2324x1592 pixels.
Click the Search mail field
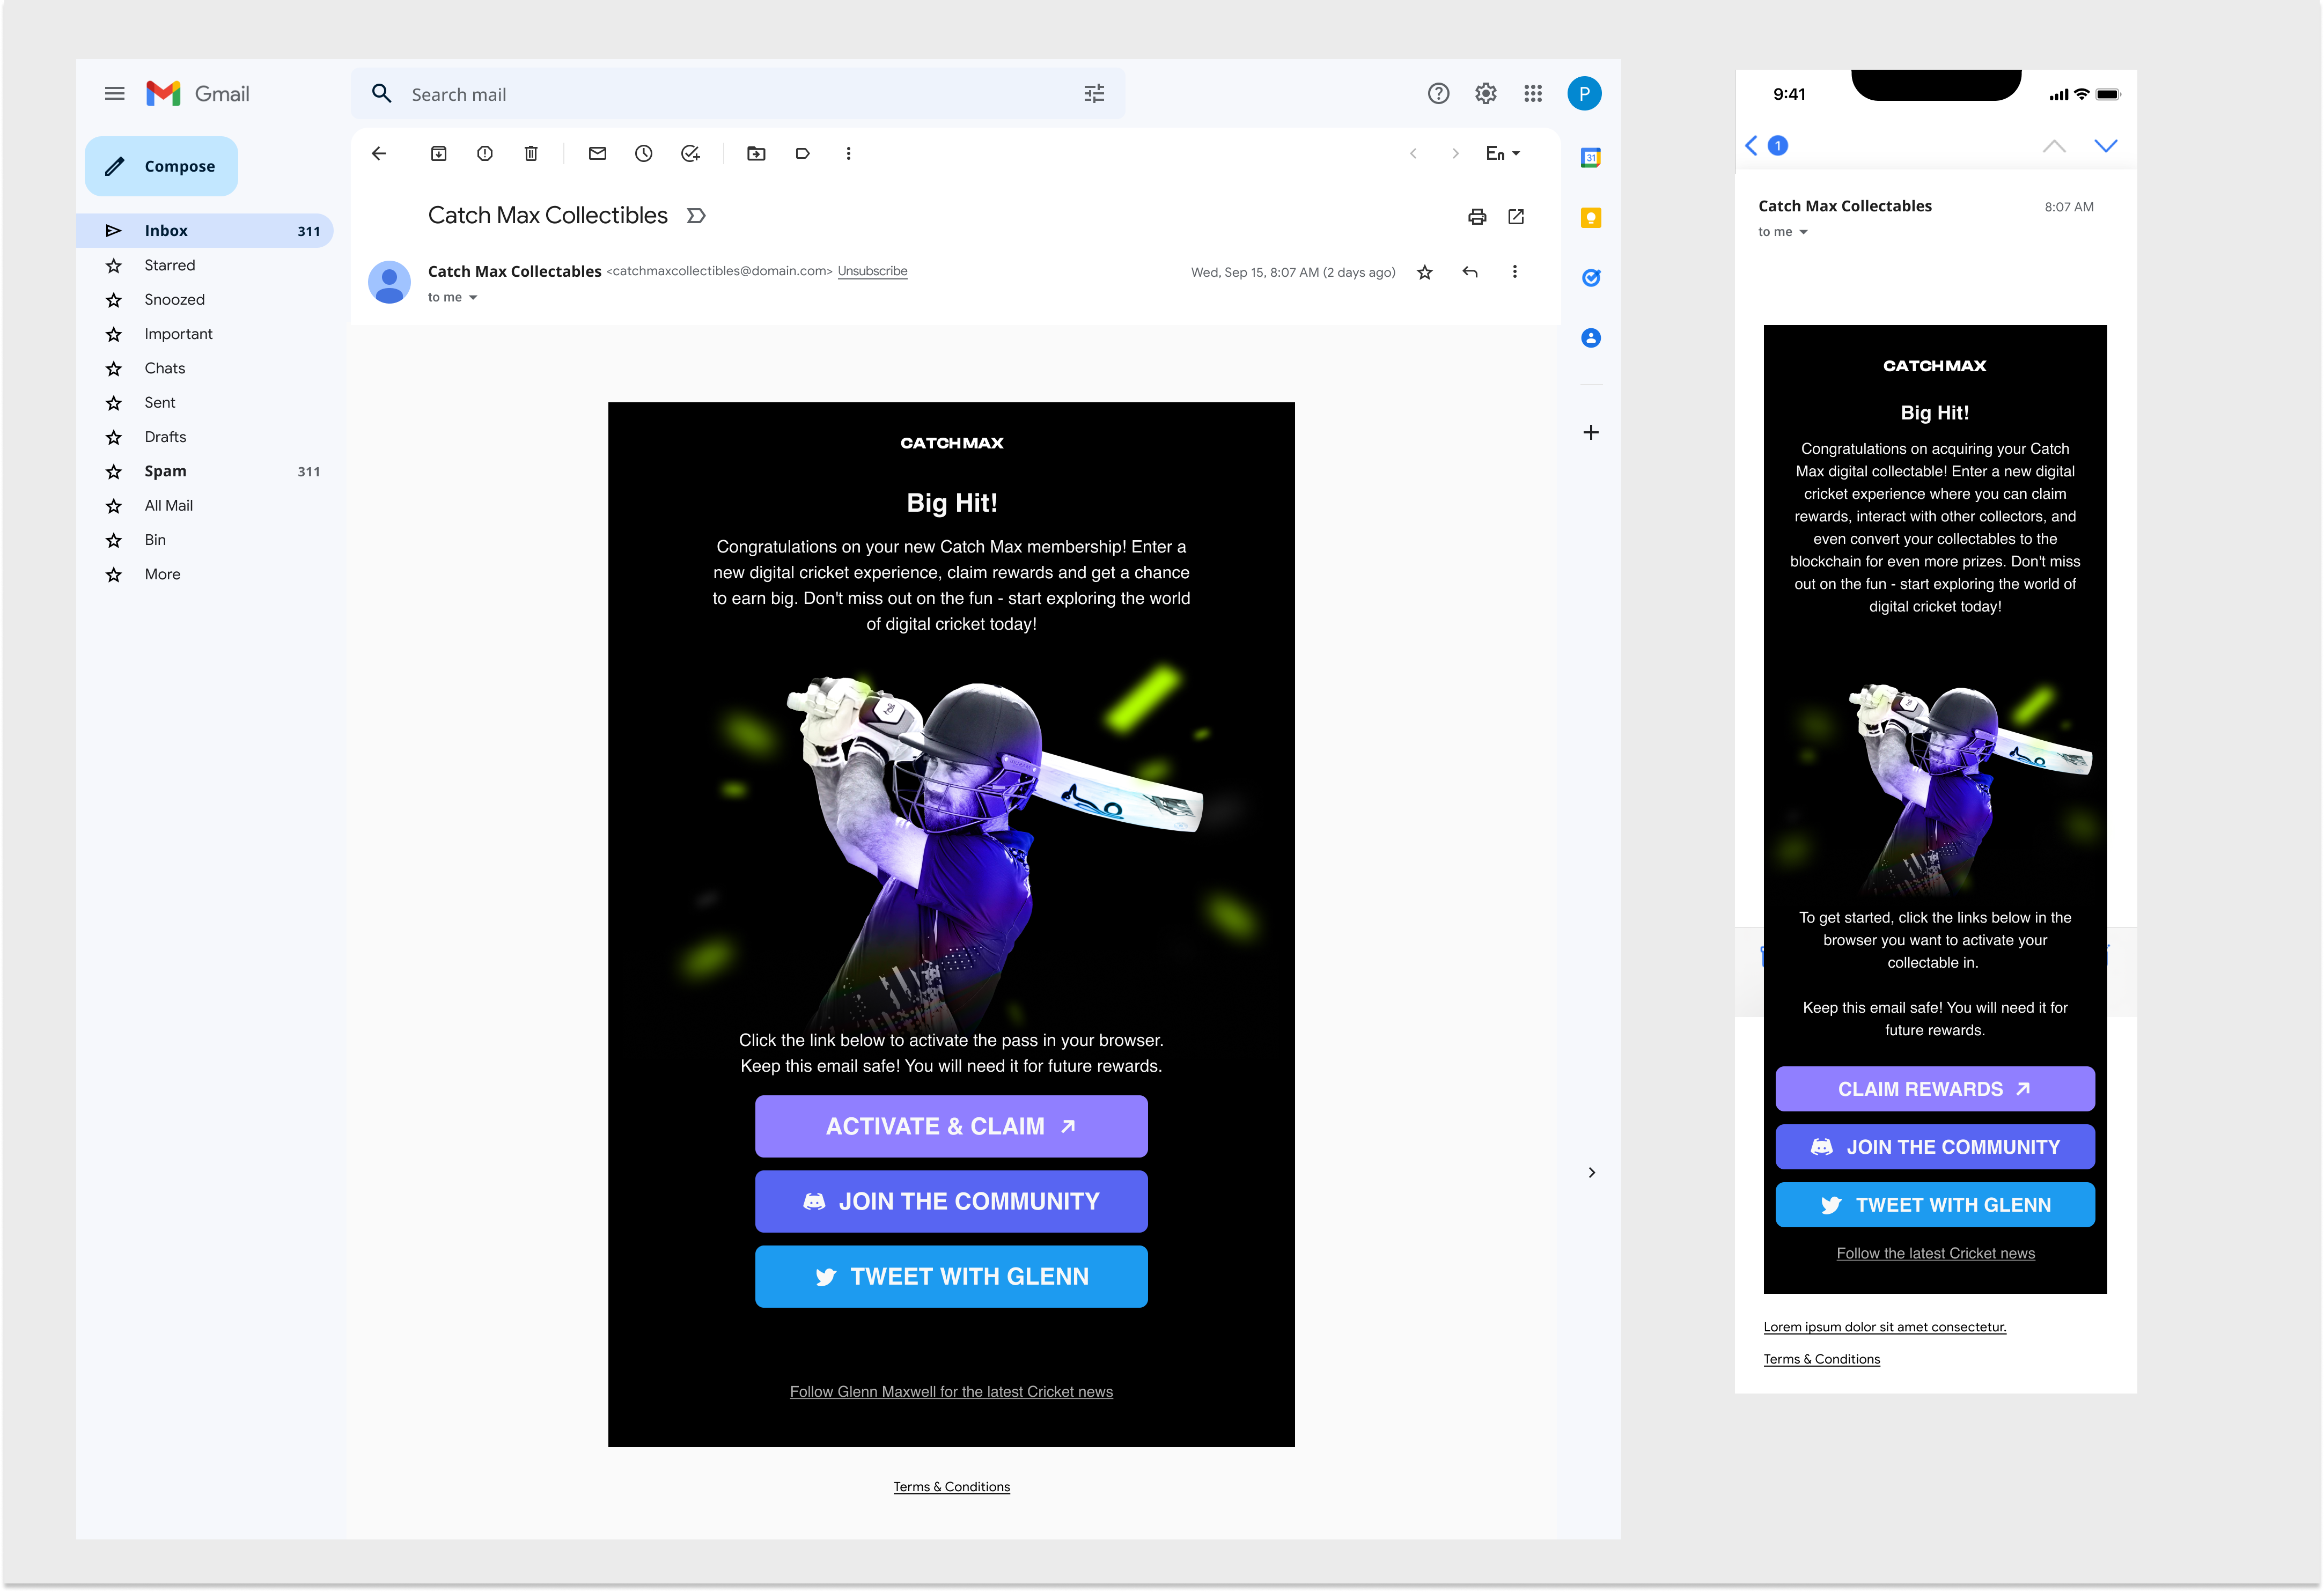click(x=738, y=94)
